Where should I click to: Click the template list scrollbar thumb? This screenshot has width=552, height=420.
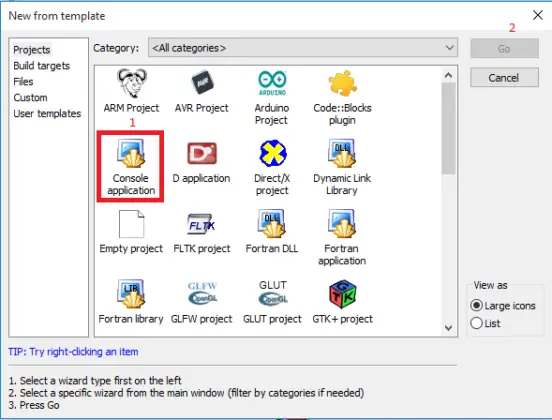pyautogui.click(x=448, y=128)
